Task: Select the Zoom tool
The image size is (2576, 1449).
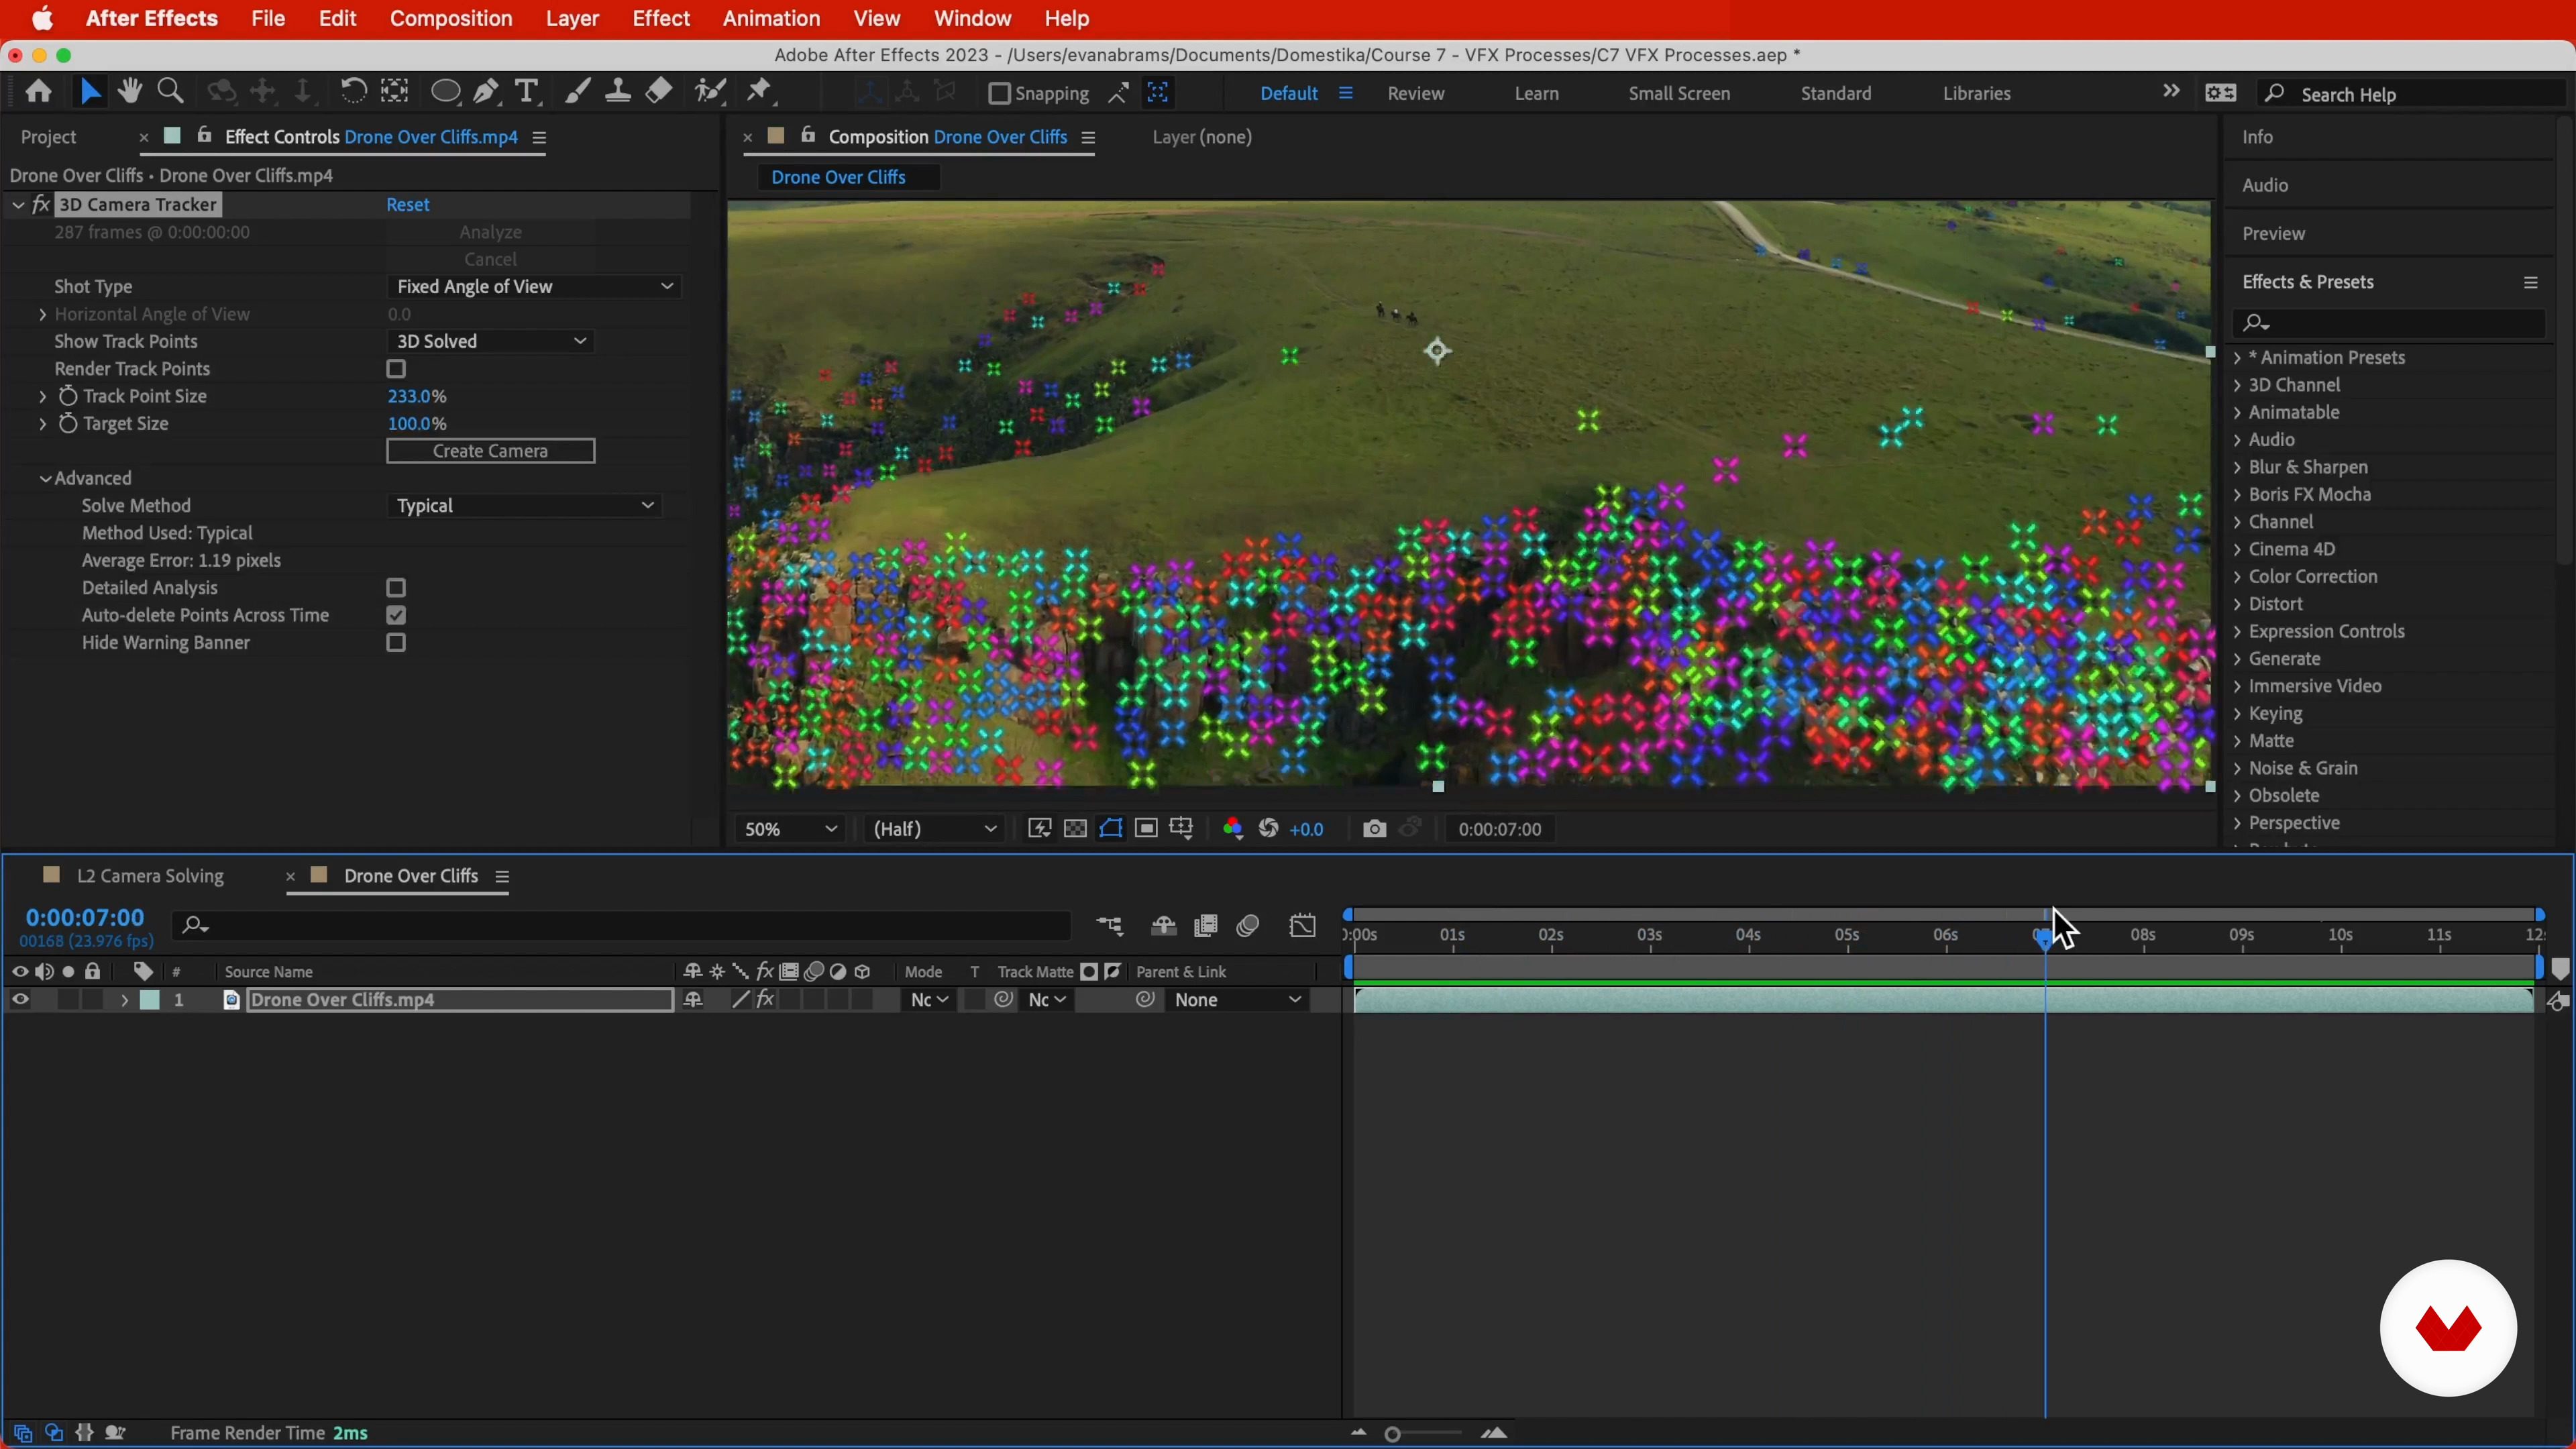Action: [171, 92]
